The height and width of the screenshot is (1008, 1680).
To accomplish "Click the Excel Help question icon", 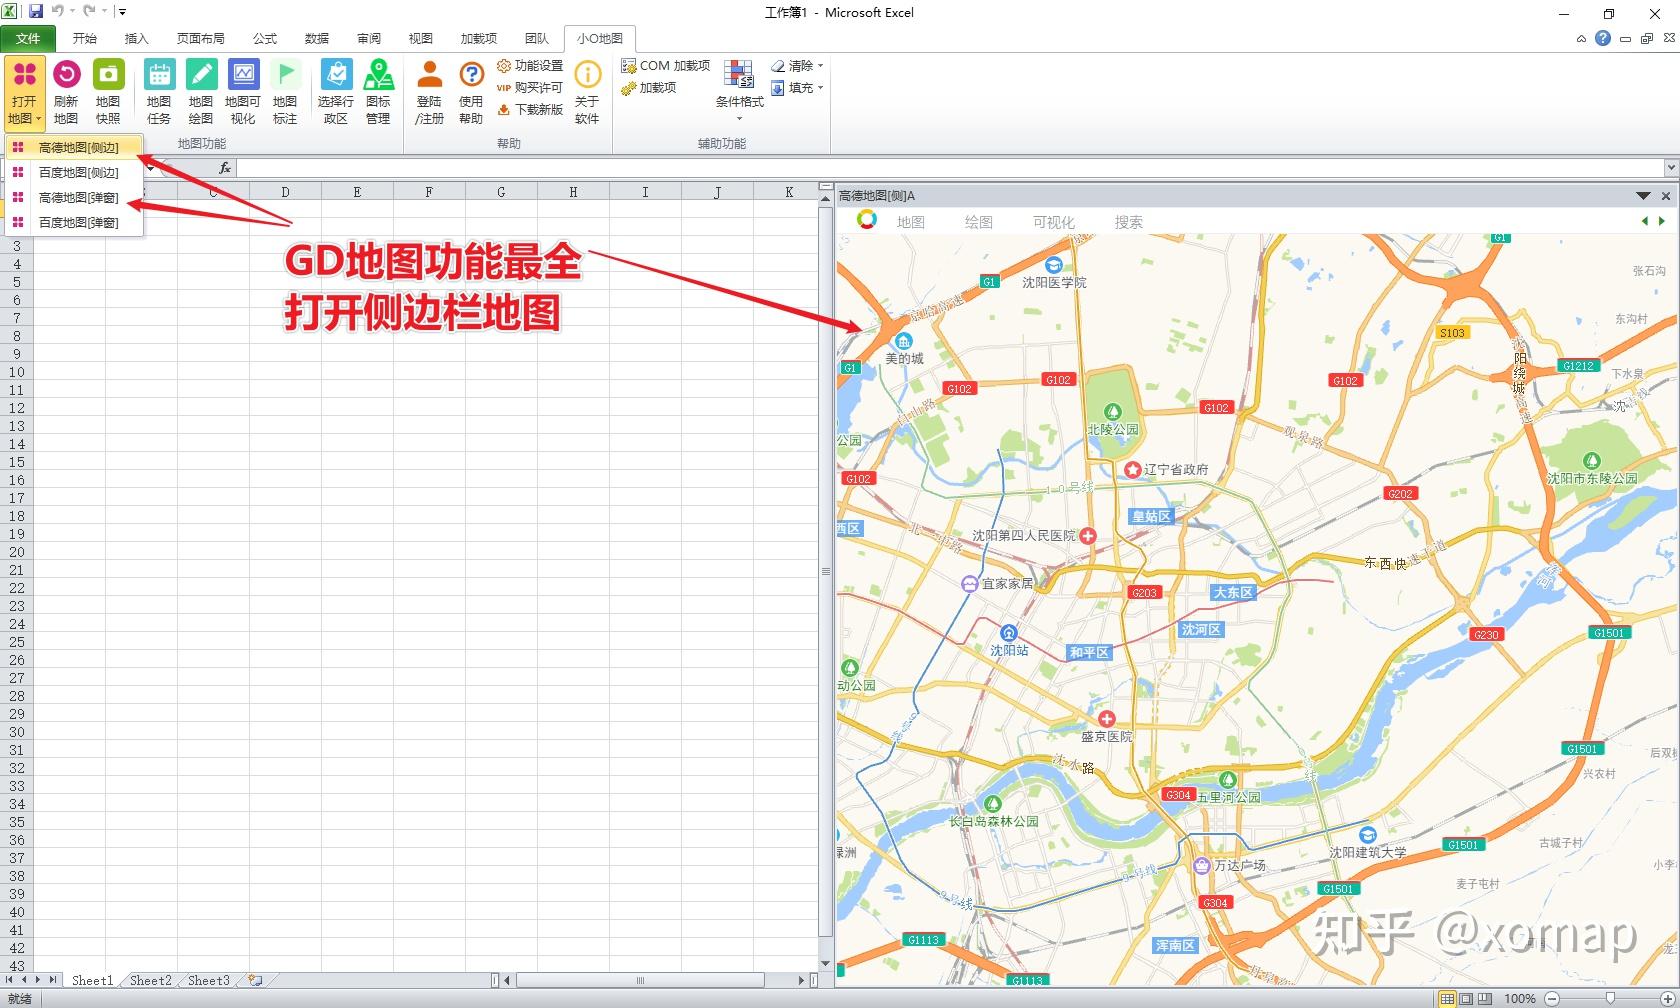I will (1603, 38).
